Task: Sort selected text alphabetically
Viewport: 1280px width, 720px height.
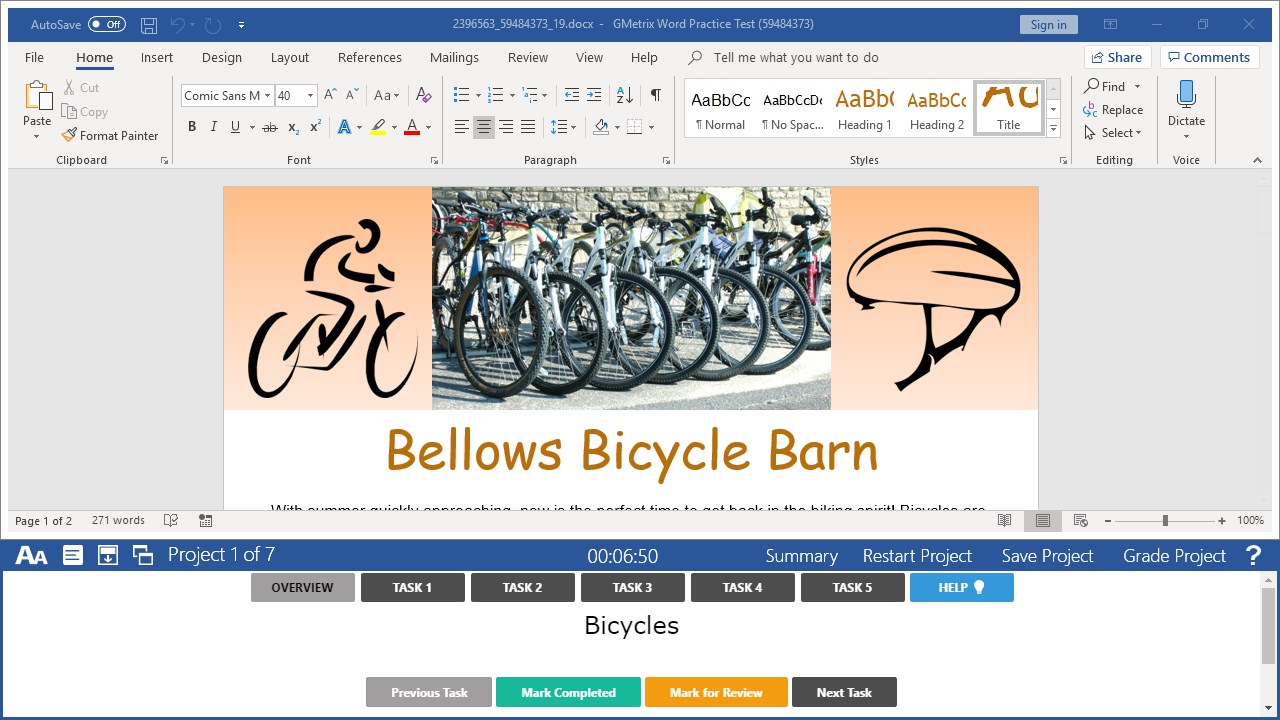Action: [624, 95]
